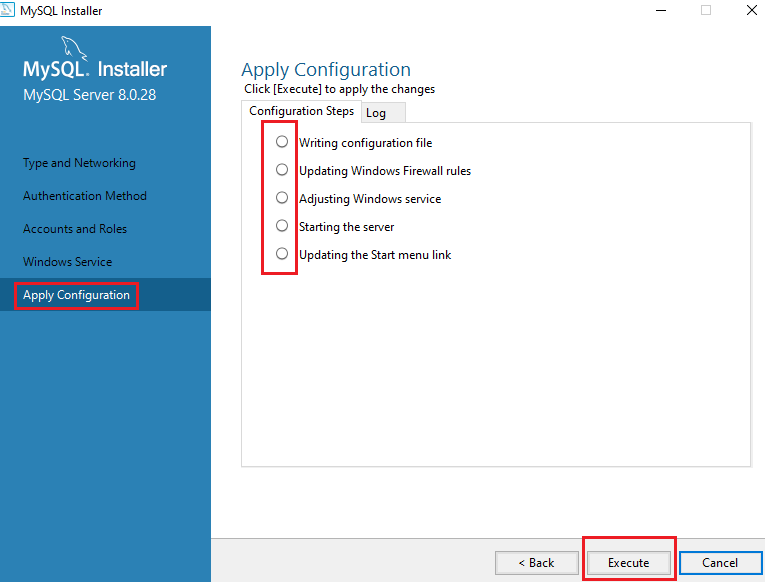Viewport: 765px width, 582px height.
Task: Minimize the MySQL Installer window
Action: coord(661,10)
